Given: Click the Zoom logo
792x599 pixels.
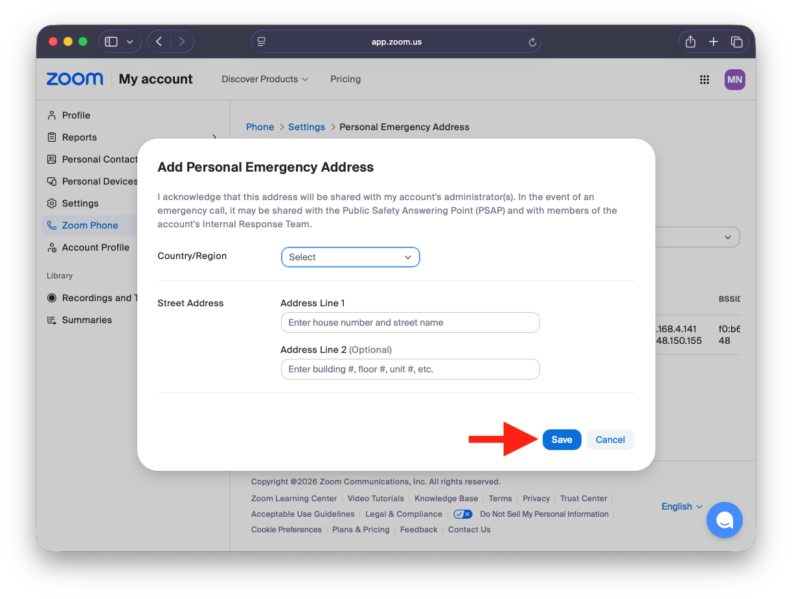Looking at the screenshot, I should (x=75, y=79).
